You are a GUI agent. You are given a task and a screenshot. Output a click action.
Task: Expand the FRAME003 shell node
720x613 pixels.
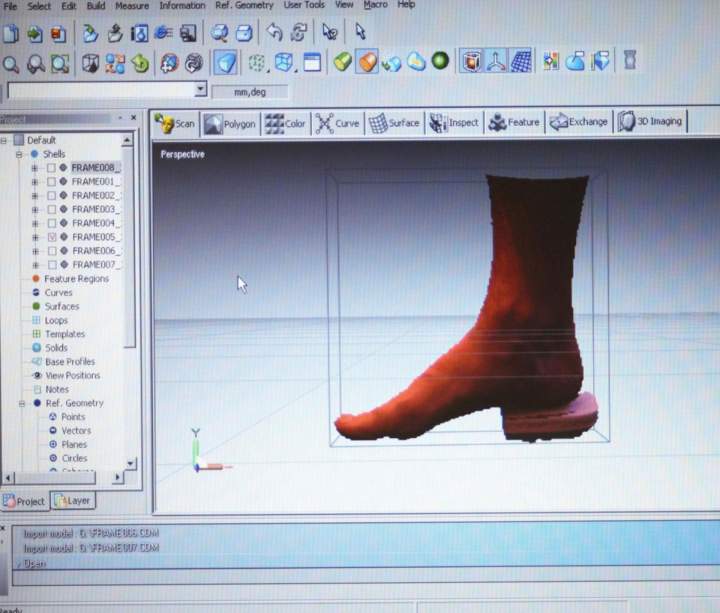35,210
